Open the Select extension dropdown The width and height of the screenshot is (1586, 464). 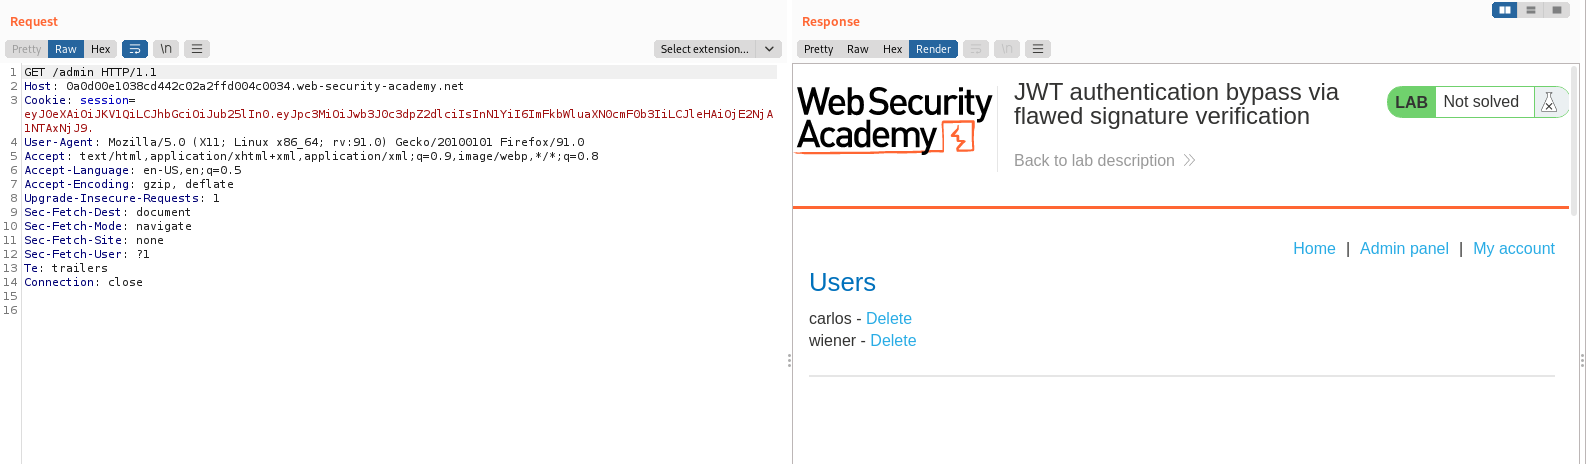coord(704,49)
